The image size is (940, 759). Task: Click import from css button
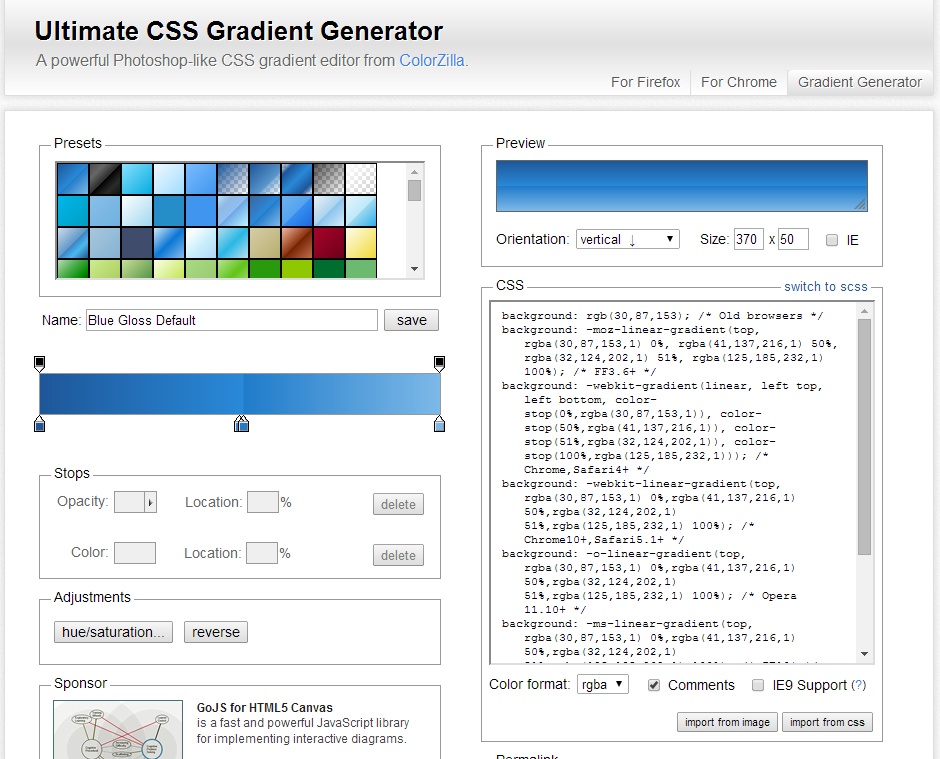point(827,722)
